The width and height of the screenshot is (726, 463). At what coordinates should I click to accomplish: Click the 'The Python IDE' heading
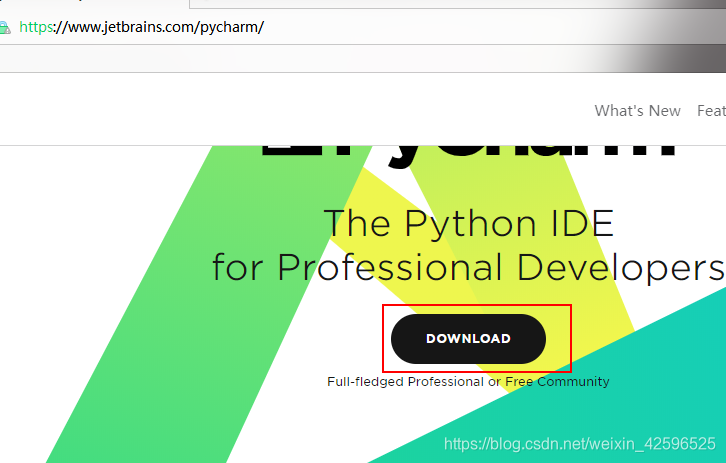[x=469, y=223]
